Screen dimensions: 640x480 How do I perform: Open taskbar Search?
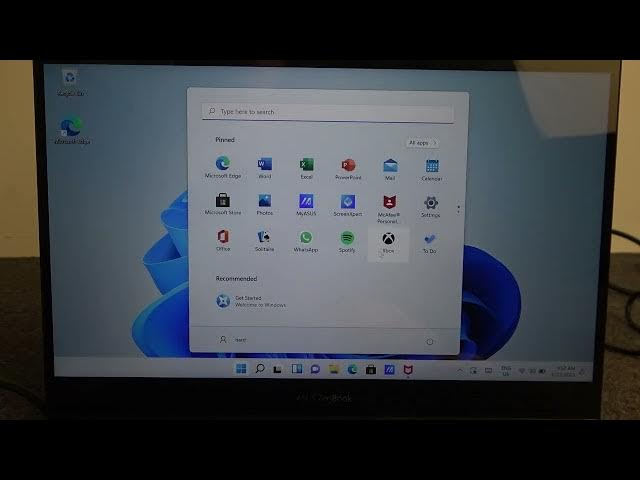click(260, 369)
